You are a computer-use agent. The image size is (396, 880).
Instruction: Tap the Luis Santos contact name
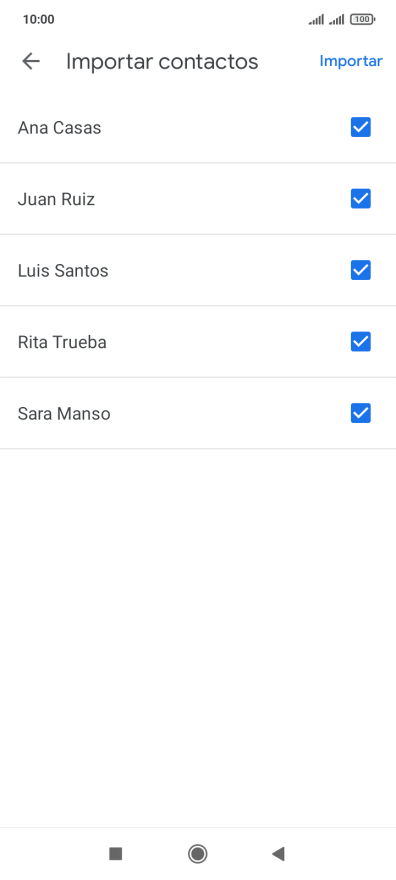[x=63, y=271]
